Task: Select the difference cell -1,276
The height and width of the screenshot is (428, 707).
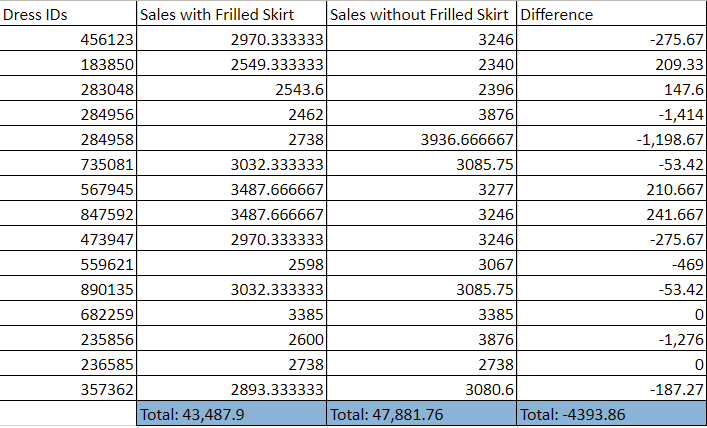Action: coord(612,339)
